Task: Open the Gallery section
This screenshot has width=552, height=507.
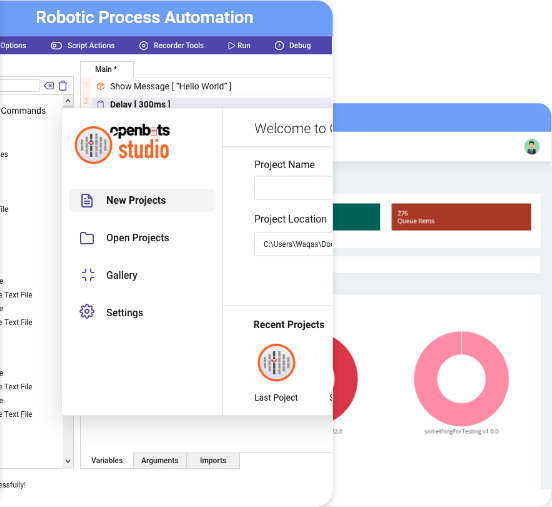Action: point(122,275)
